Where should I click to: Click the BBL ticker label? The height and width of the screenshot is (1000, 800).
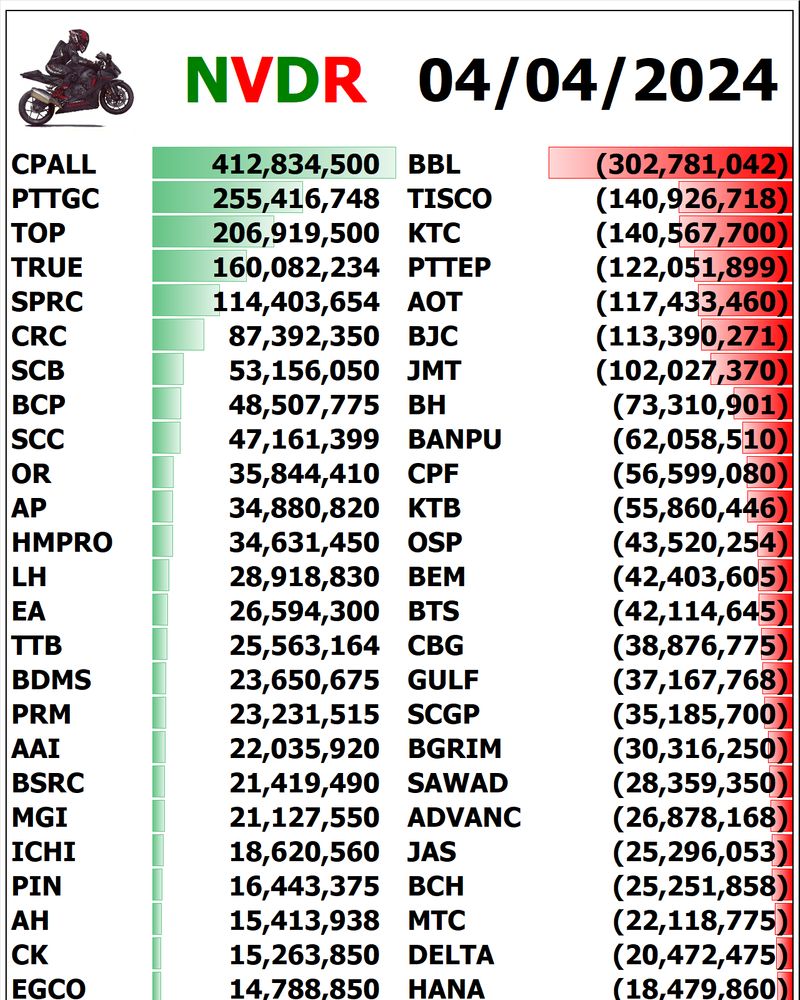click(434, 164)
